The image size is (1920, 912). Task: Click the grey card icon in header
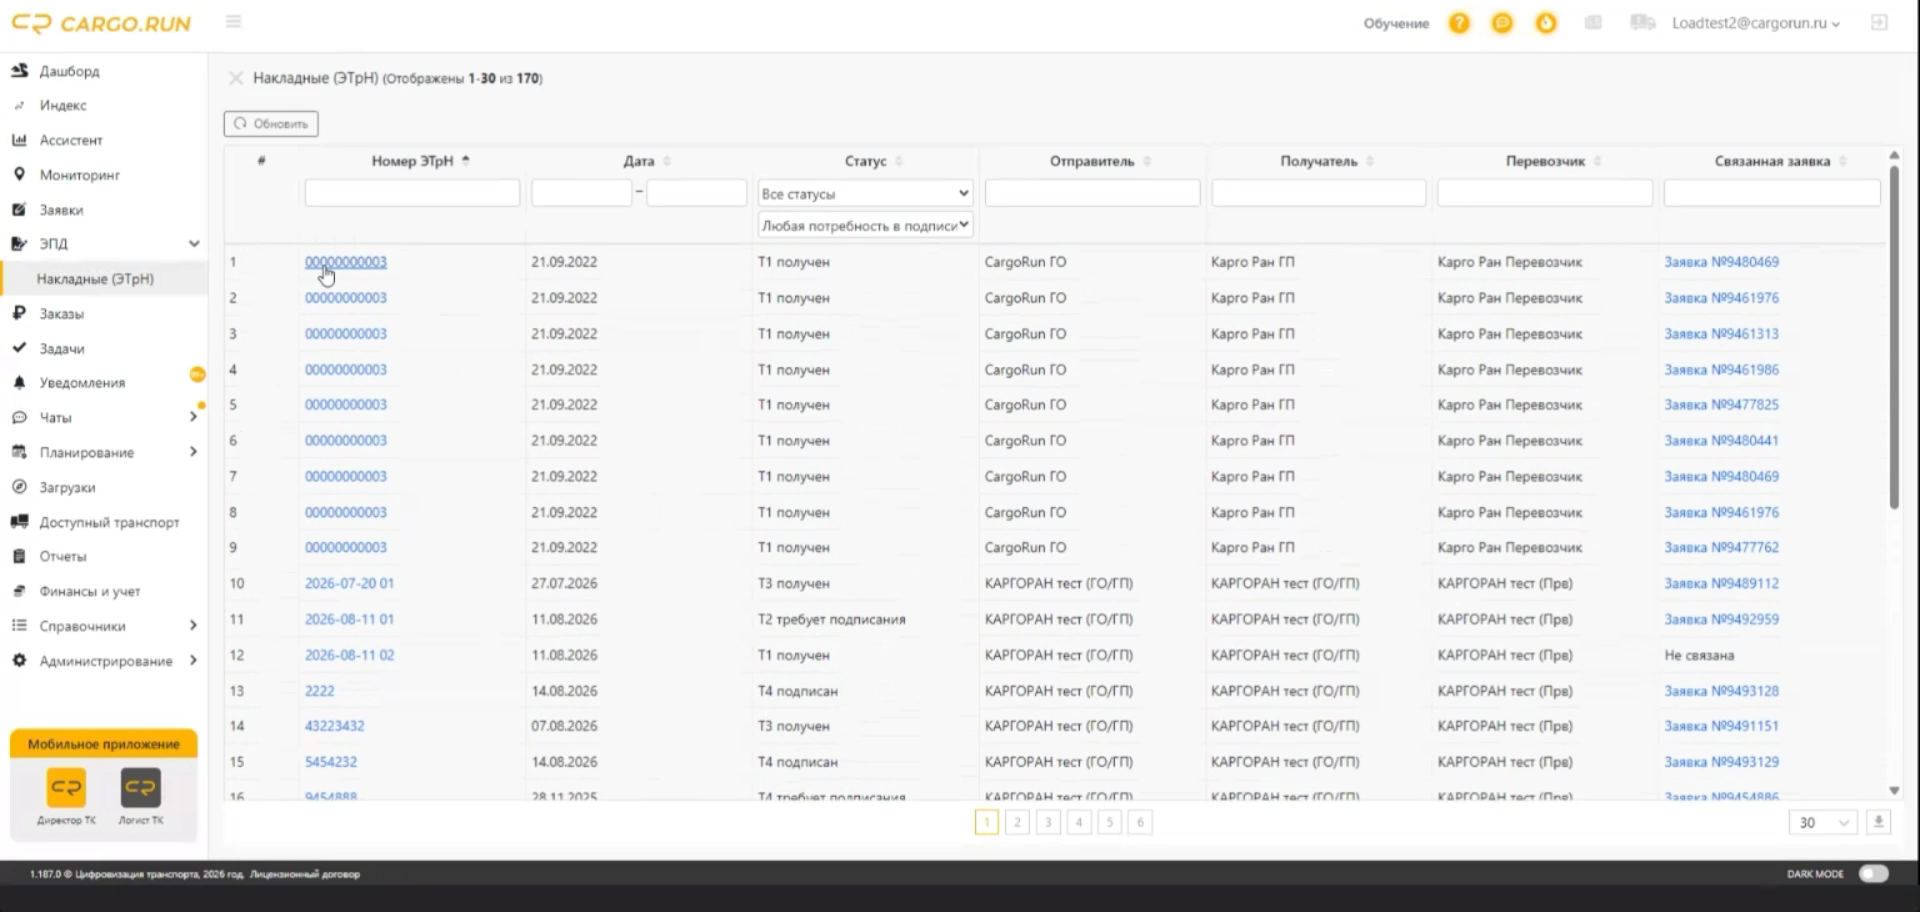1593,22
